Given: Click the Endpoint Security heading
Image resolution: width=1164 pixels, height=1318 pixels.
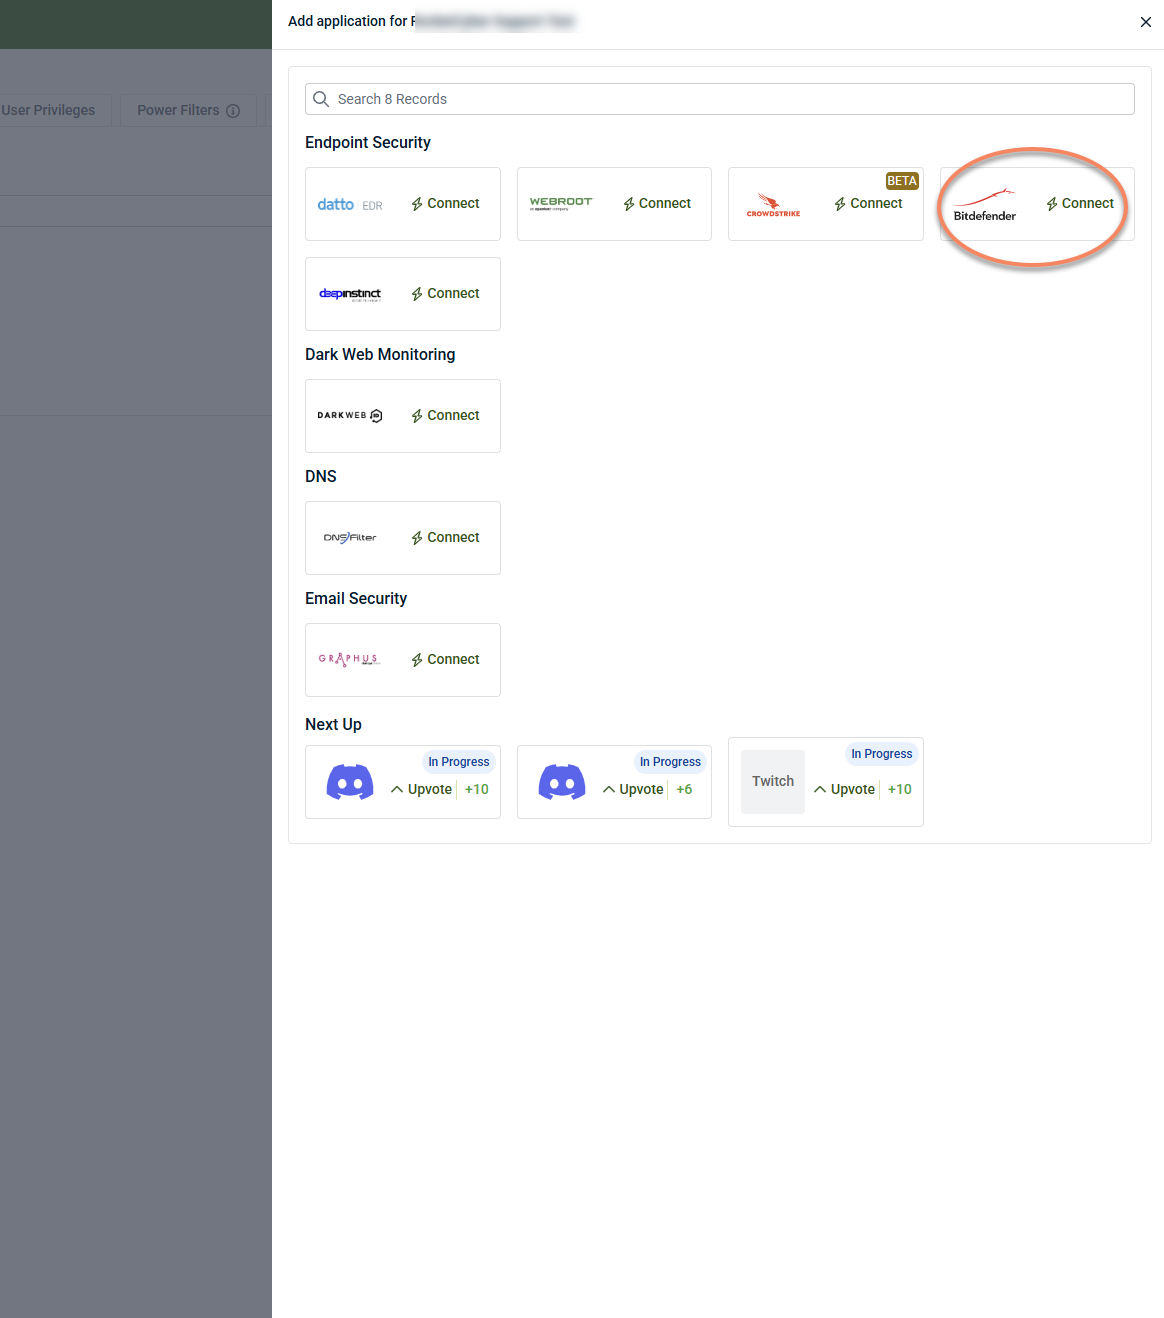Looking at the screenshot, I should pos(368,143).
